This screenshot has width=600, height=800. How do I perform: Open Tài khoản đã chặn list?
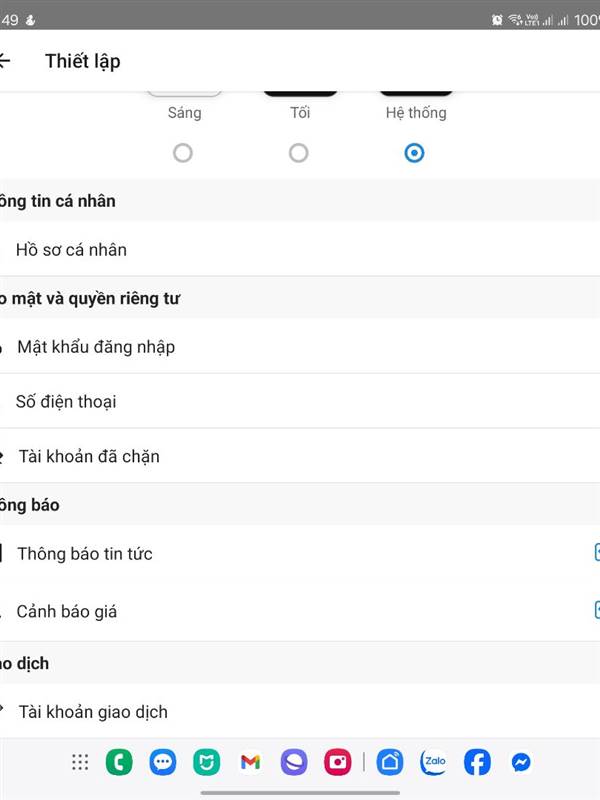[300, 456]
